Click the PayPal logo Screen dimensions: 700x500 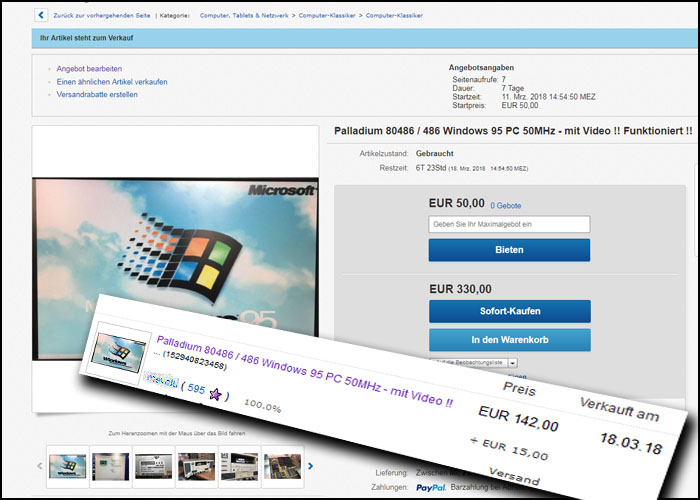431,488
